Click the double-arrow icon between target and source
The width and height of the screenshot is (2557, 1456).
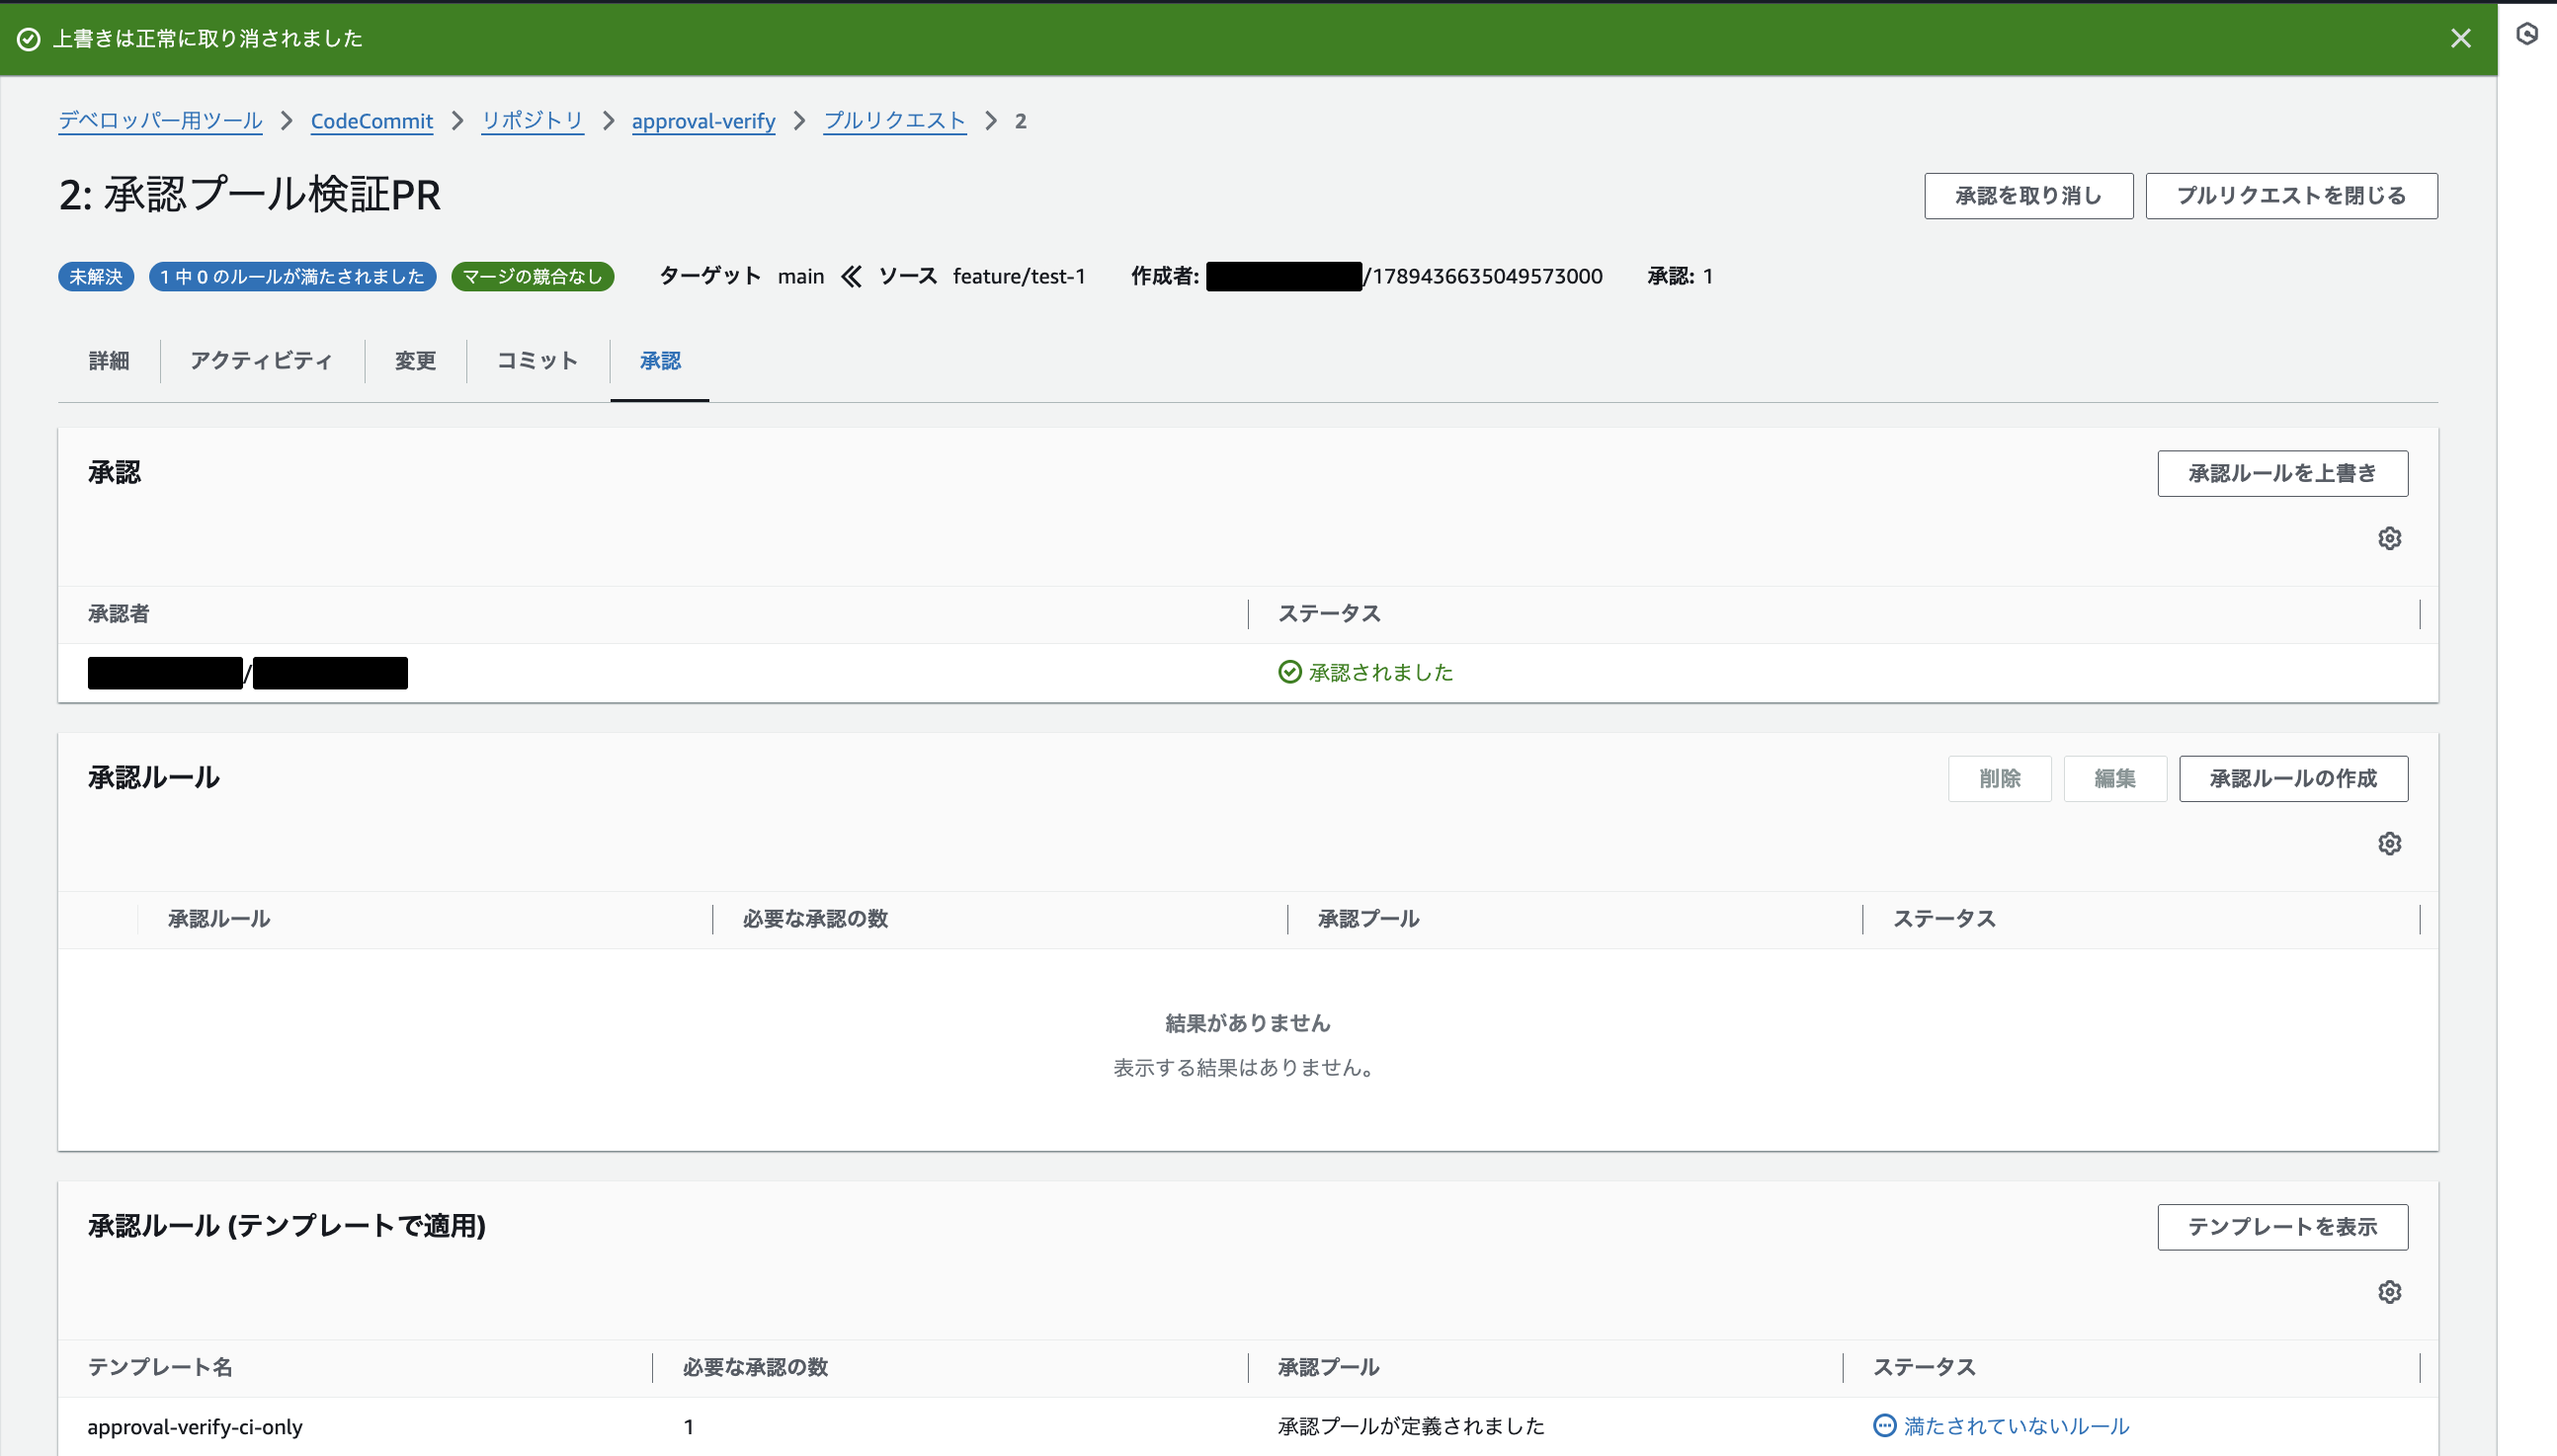(851, 276)
